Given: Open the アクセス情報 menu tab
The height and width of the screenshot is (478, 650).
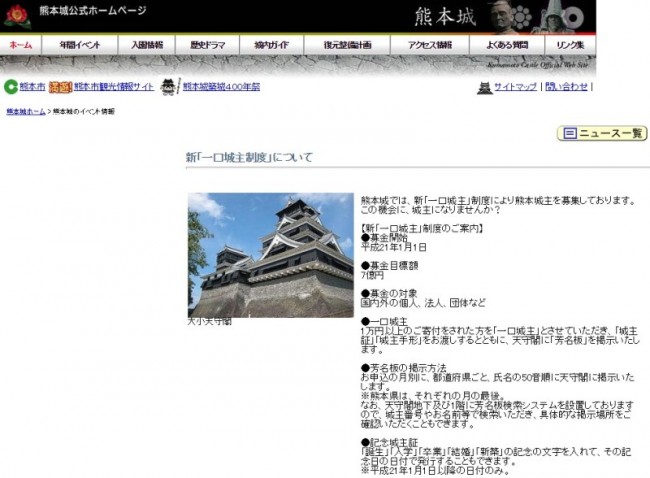Looking at the screenshot, I should click(429, 45).
